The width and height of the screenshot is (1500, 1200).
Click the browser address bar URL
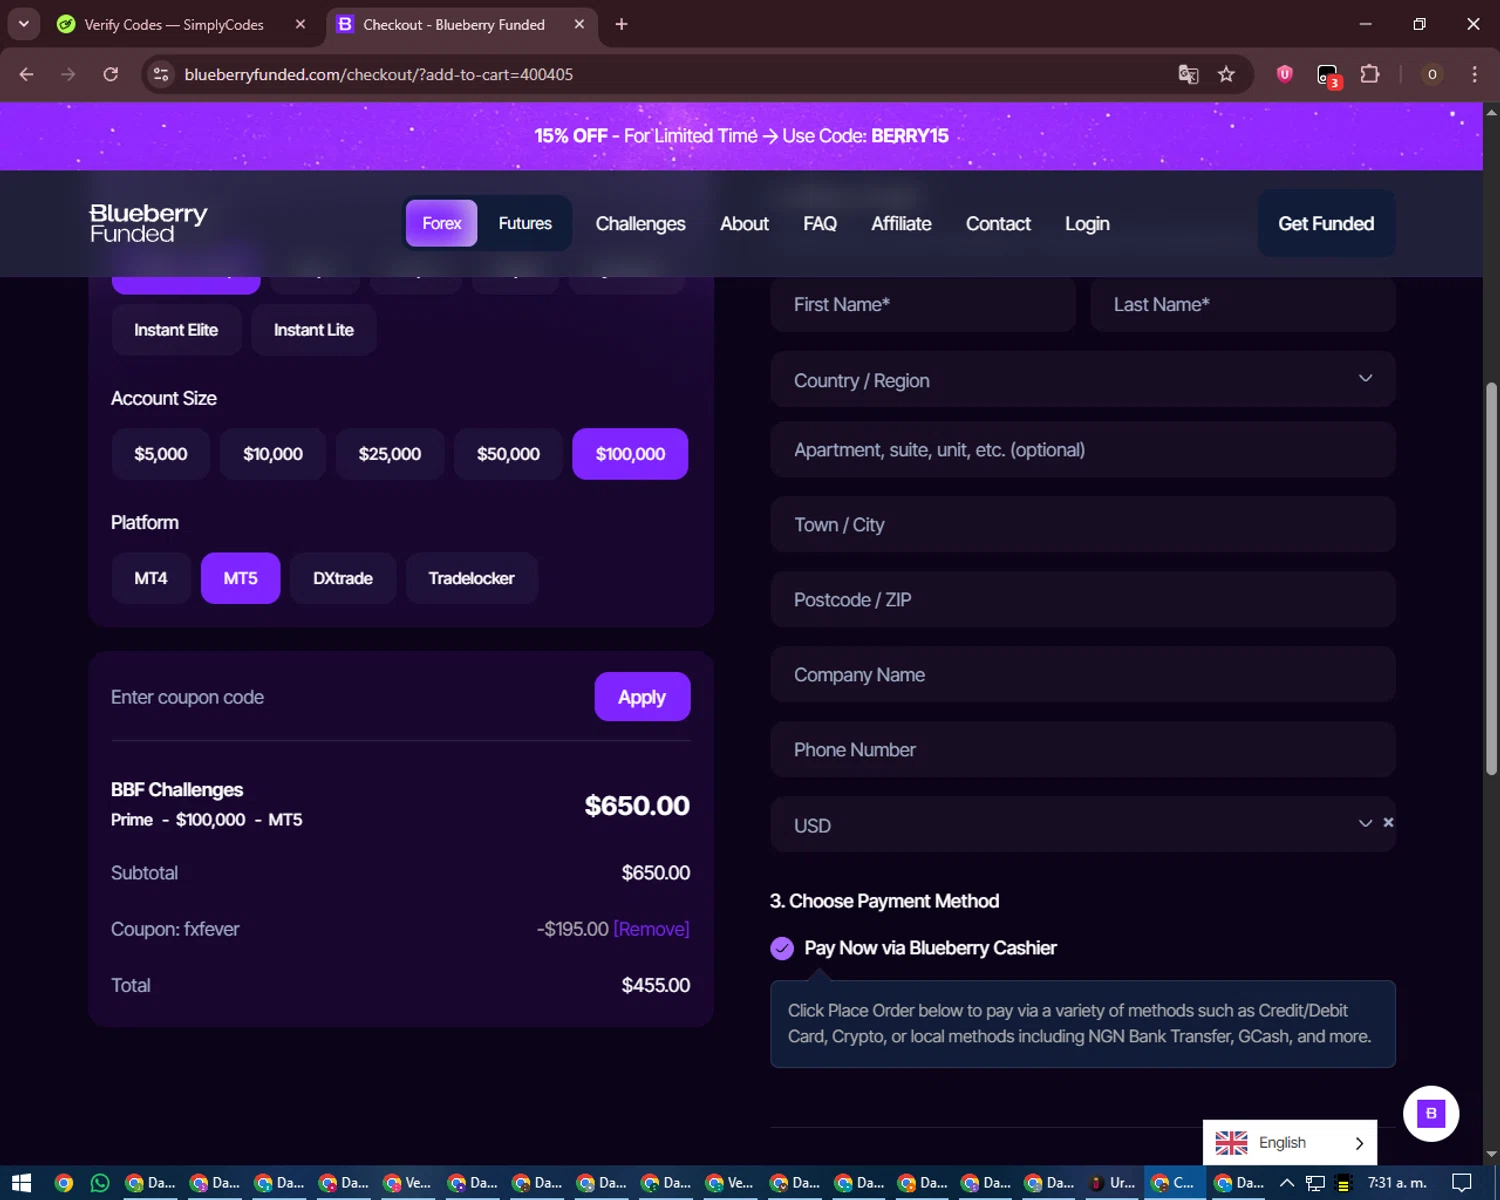tap(379, 74)
